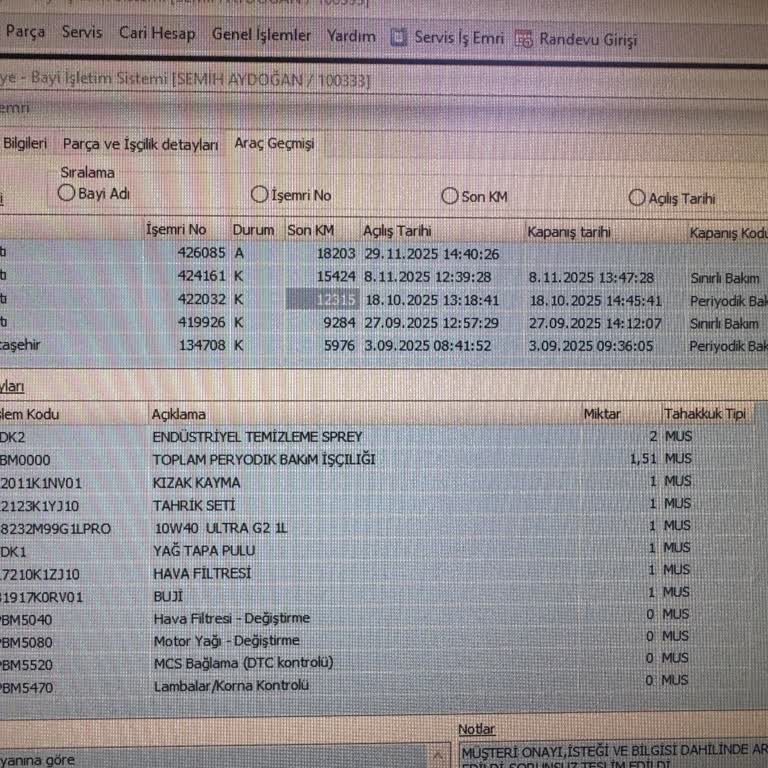Select the BUJİ row

pyautogui.click(x=377, y=596)
